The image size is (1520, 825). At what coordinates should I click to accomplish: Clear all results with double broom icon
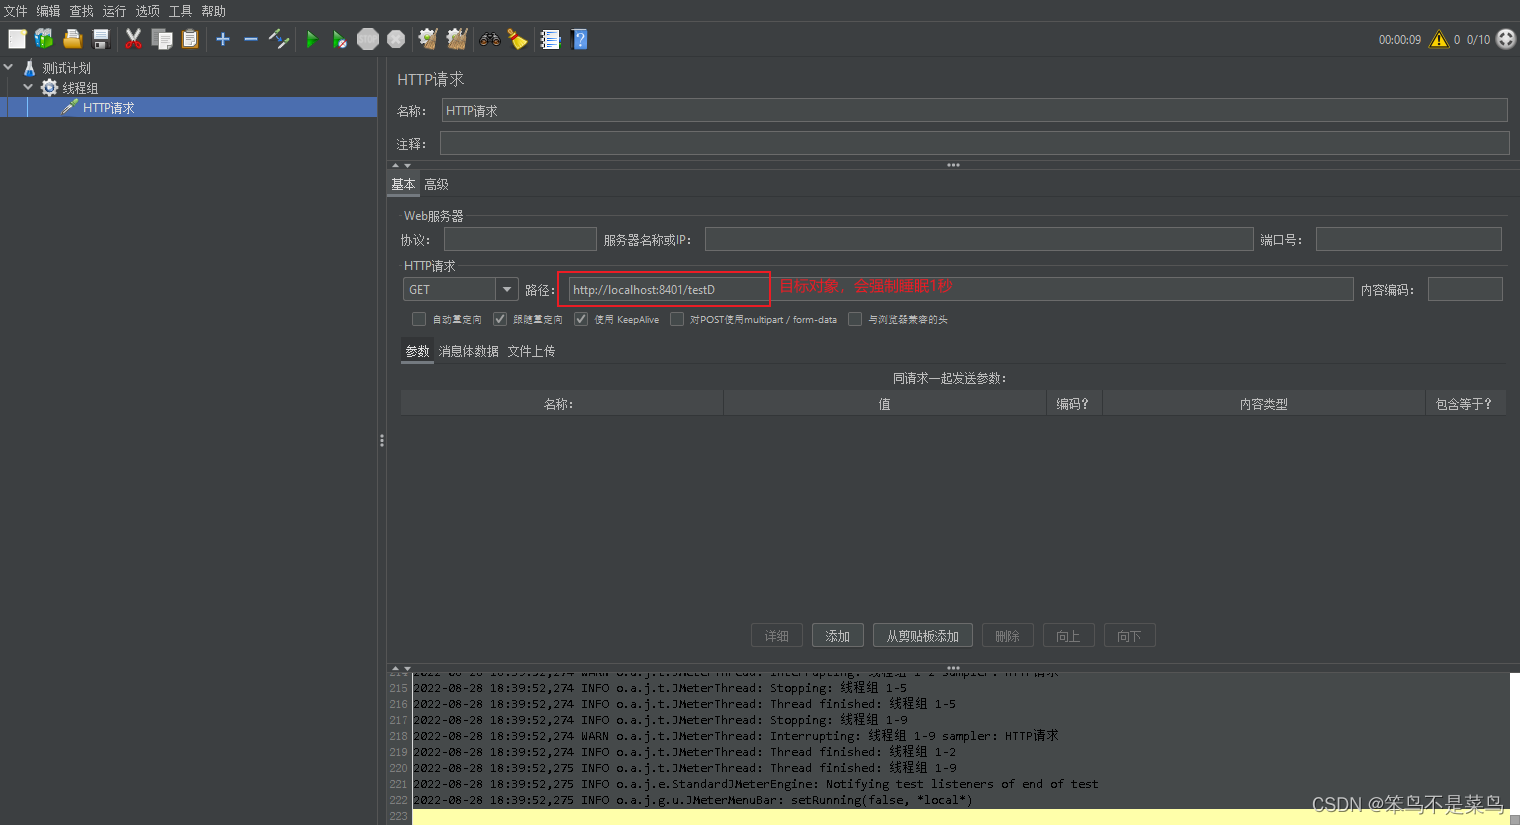[457, 39]
